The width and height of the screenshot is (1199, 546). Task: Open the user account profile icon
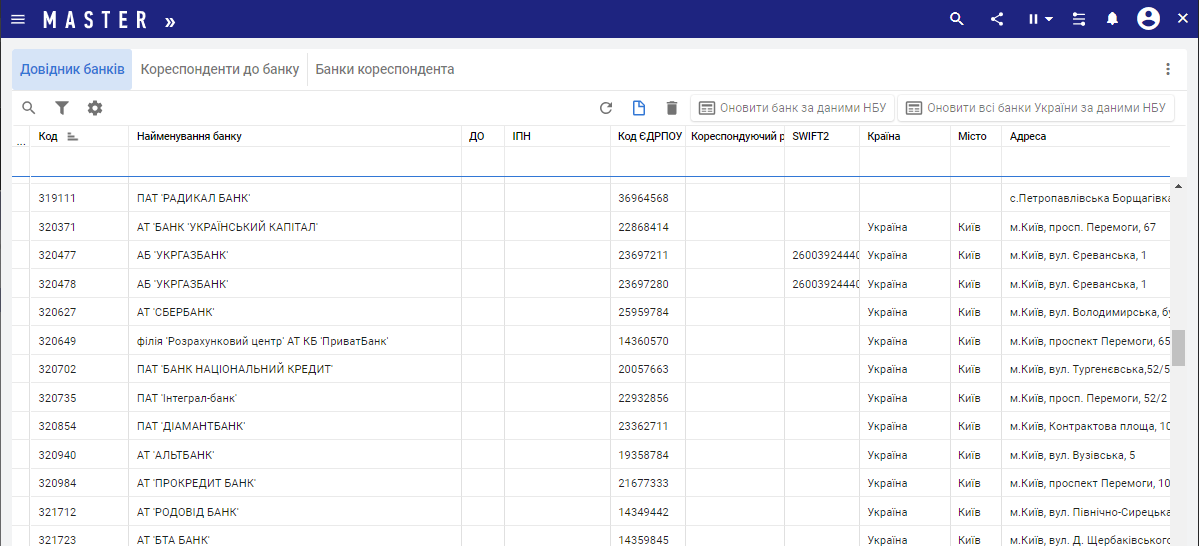coord(1148,19)
